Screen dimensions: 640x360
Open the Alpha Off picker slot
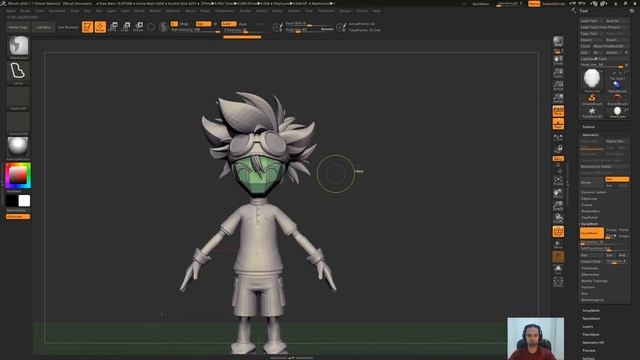pos(18,97)
